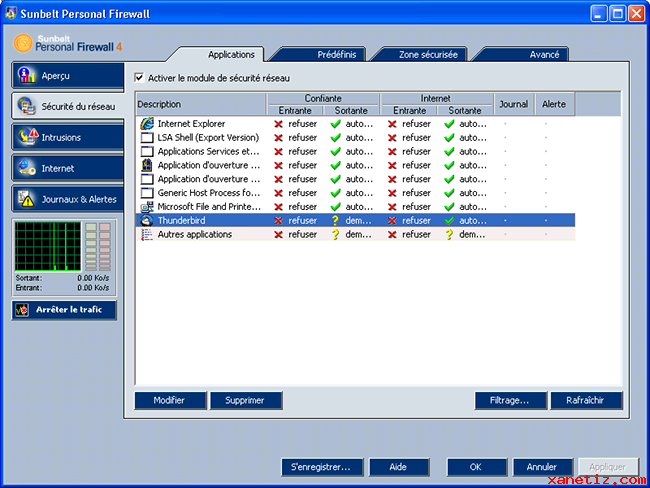Viewport: 650px width, 488px height.
Task: Click the S'enregistrer... button
Action: 322,467
